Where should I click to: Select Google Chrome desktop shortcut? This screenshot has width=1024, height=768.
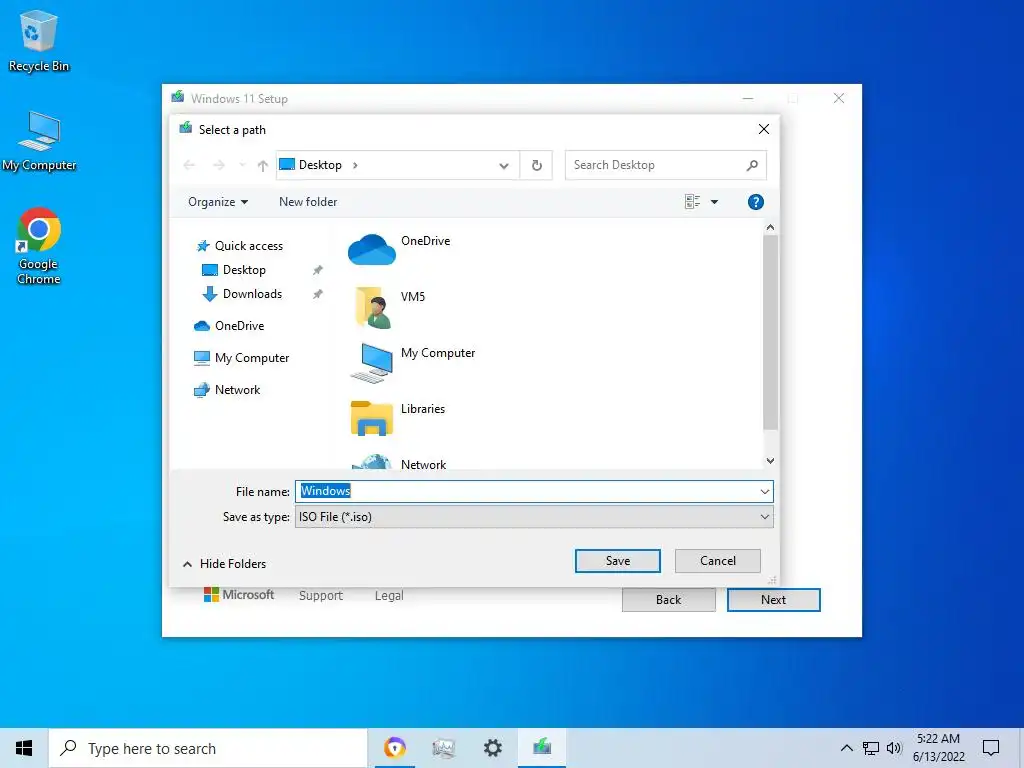point(39,246)
